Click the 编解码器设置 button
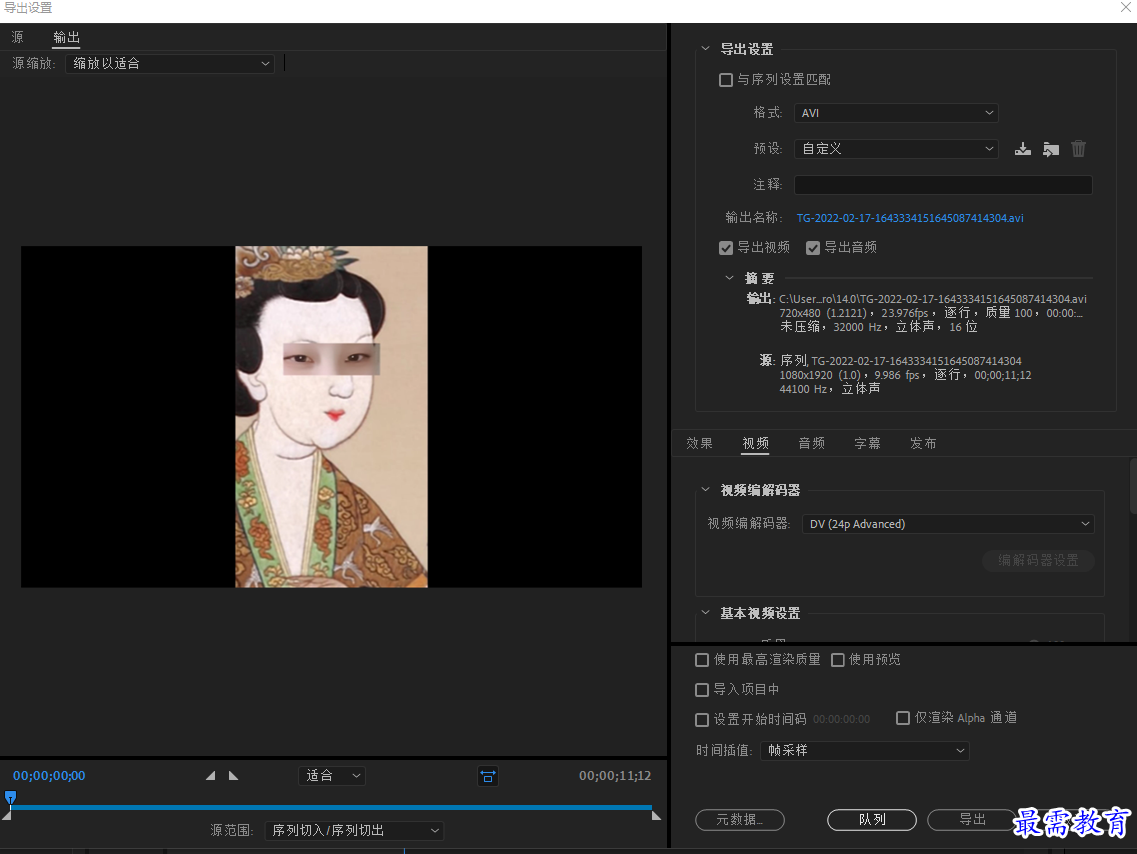This screenshot has width=1137, height=854. pos(1038,560)
